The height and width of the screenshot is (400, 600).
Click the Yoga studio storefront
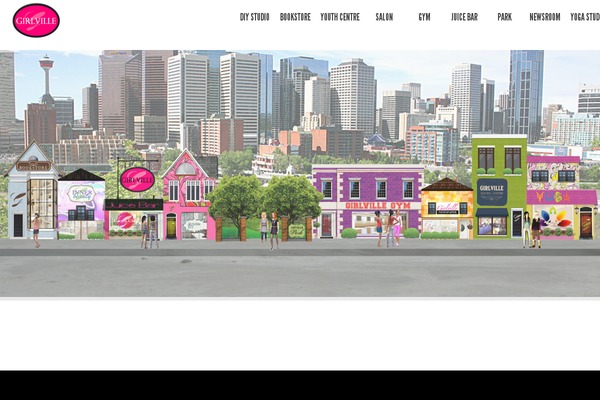pyautogui.click(x=561, y=198)
